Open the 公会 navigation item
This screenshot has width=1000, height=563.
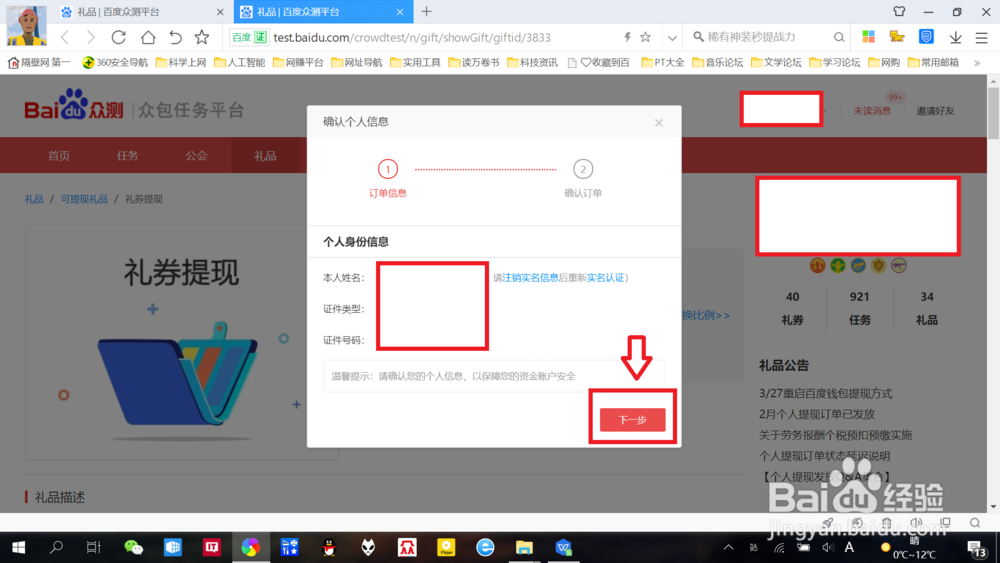click(x=196, y=156)
